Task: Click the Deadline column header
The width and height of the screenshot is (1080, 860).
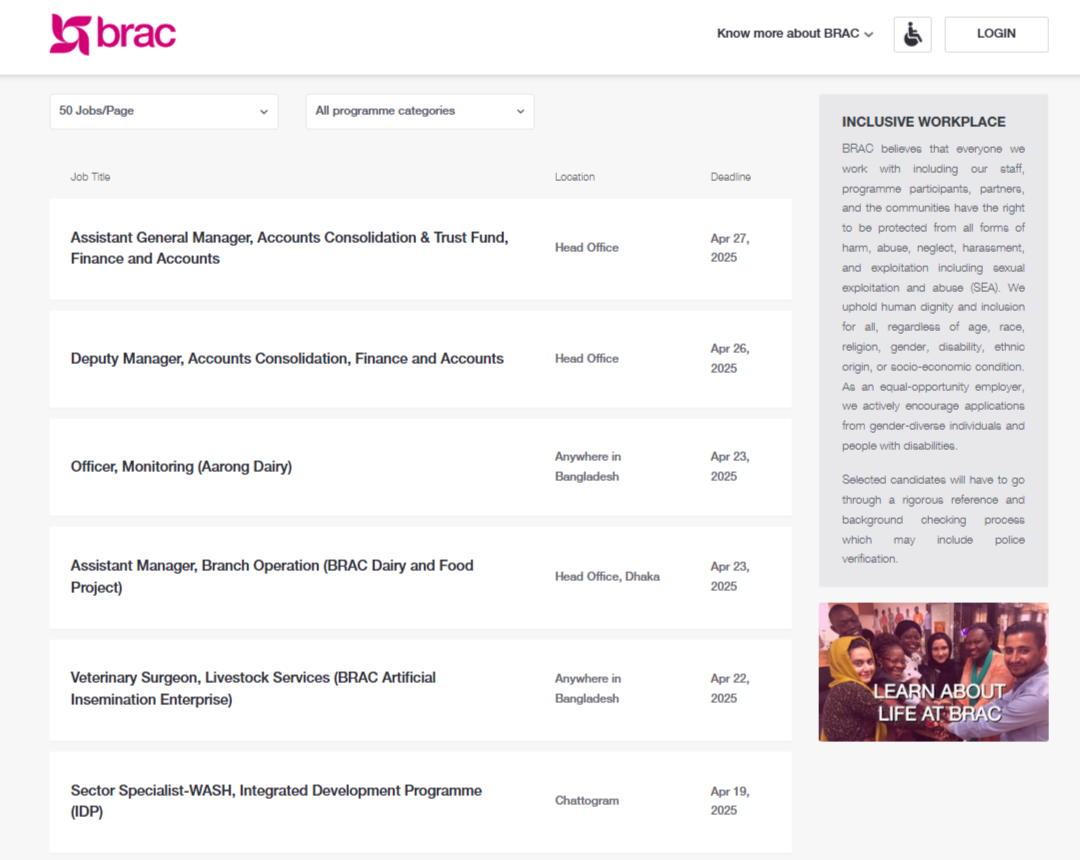Action: coord(730,177)
